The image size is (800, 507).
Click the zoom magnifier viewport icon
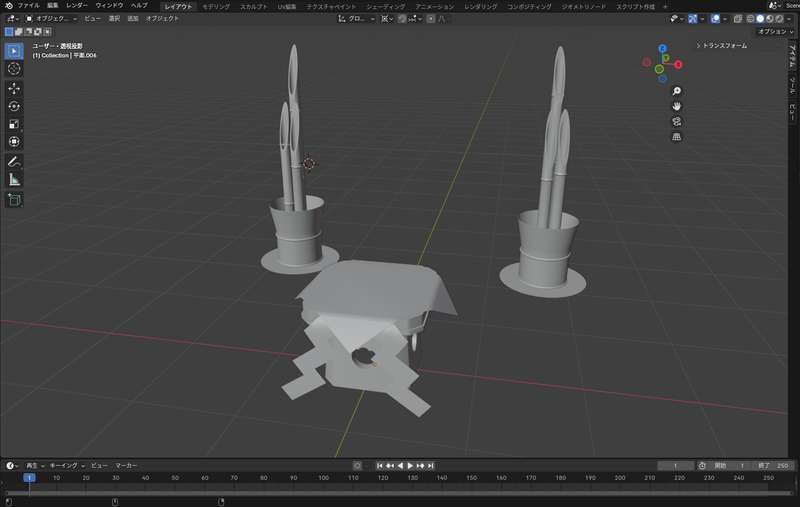click(x=677, y=91)
